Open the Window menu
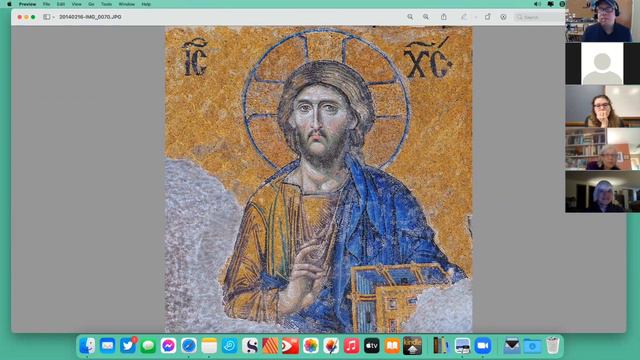Image resolution: width=640 pixels, height=360 pixels. (x=127, y=4)
